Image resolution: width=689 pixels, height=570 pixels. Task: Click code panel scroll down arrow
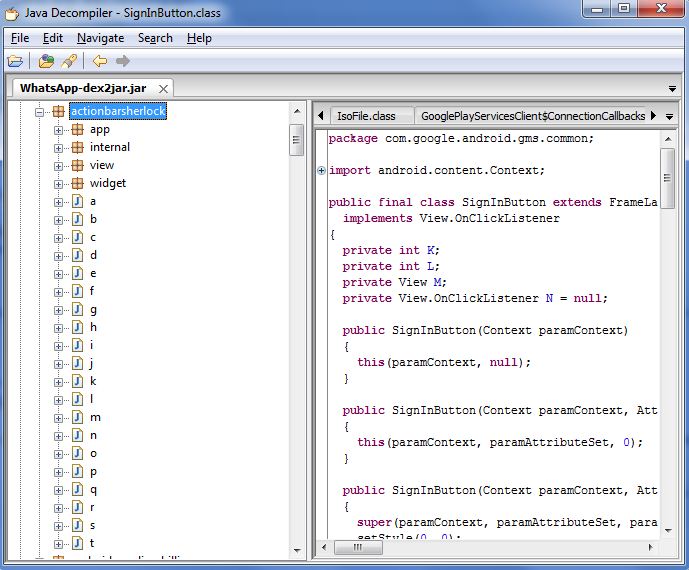(x=668, y=531)
